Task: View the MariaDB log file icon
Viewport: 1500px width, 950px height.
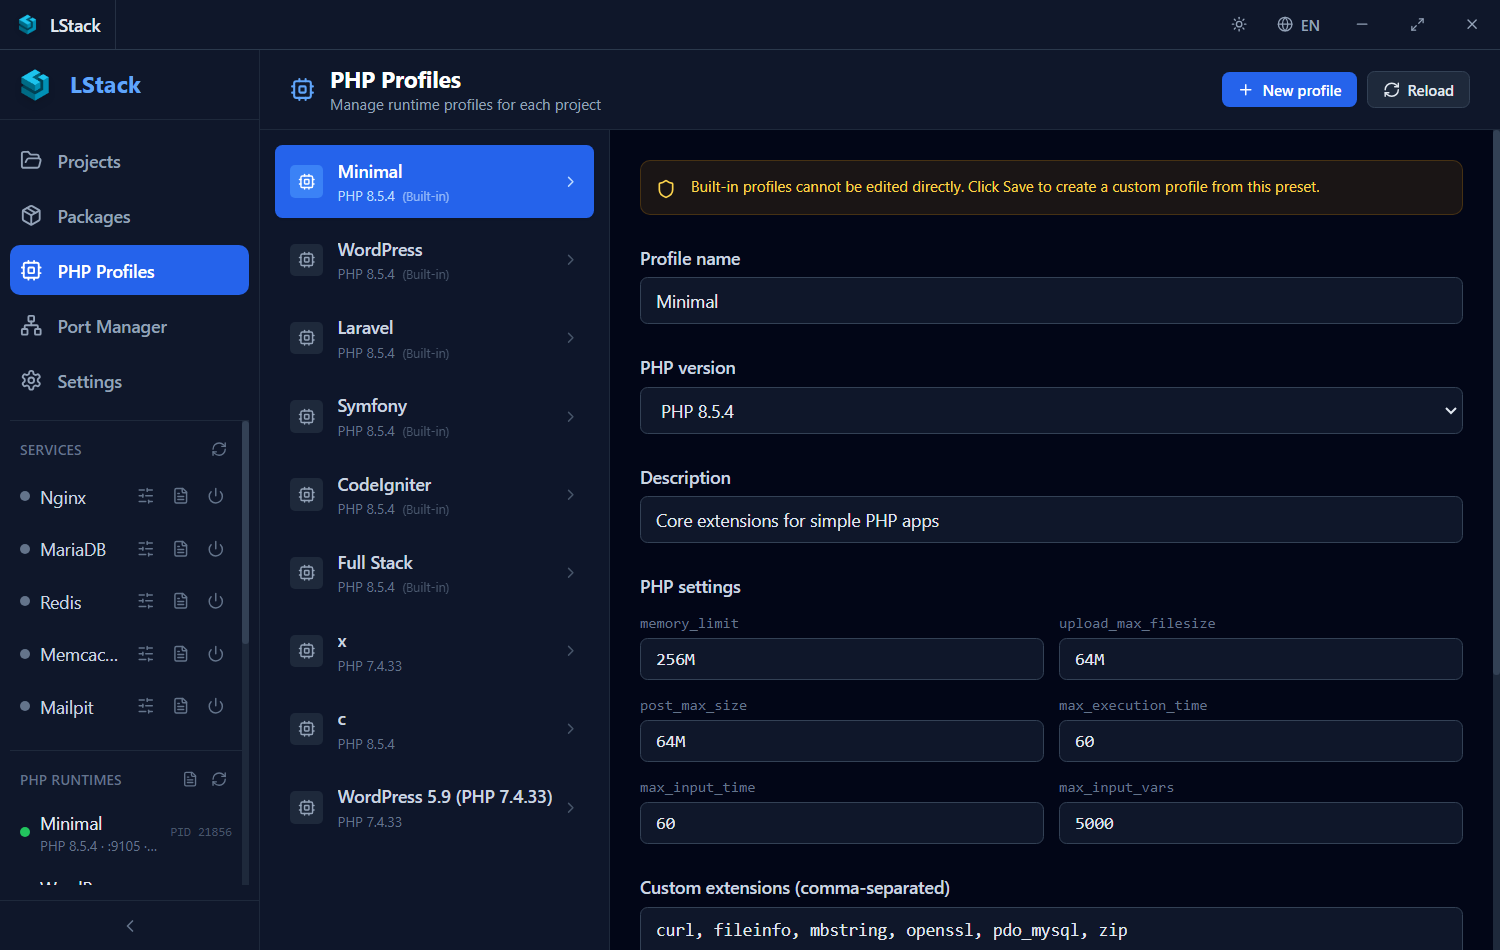Action: 181,549
